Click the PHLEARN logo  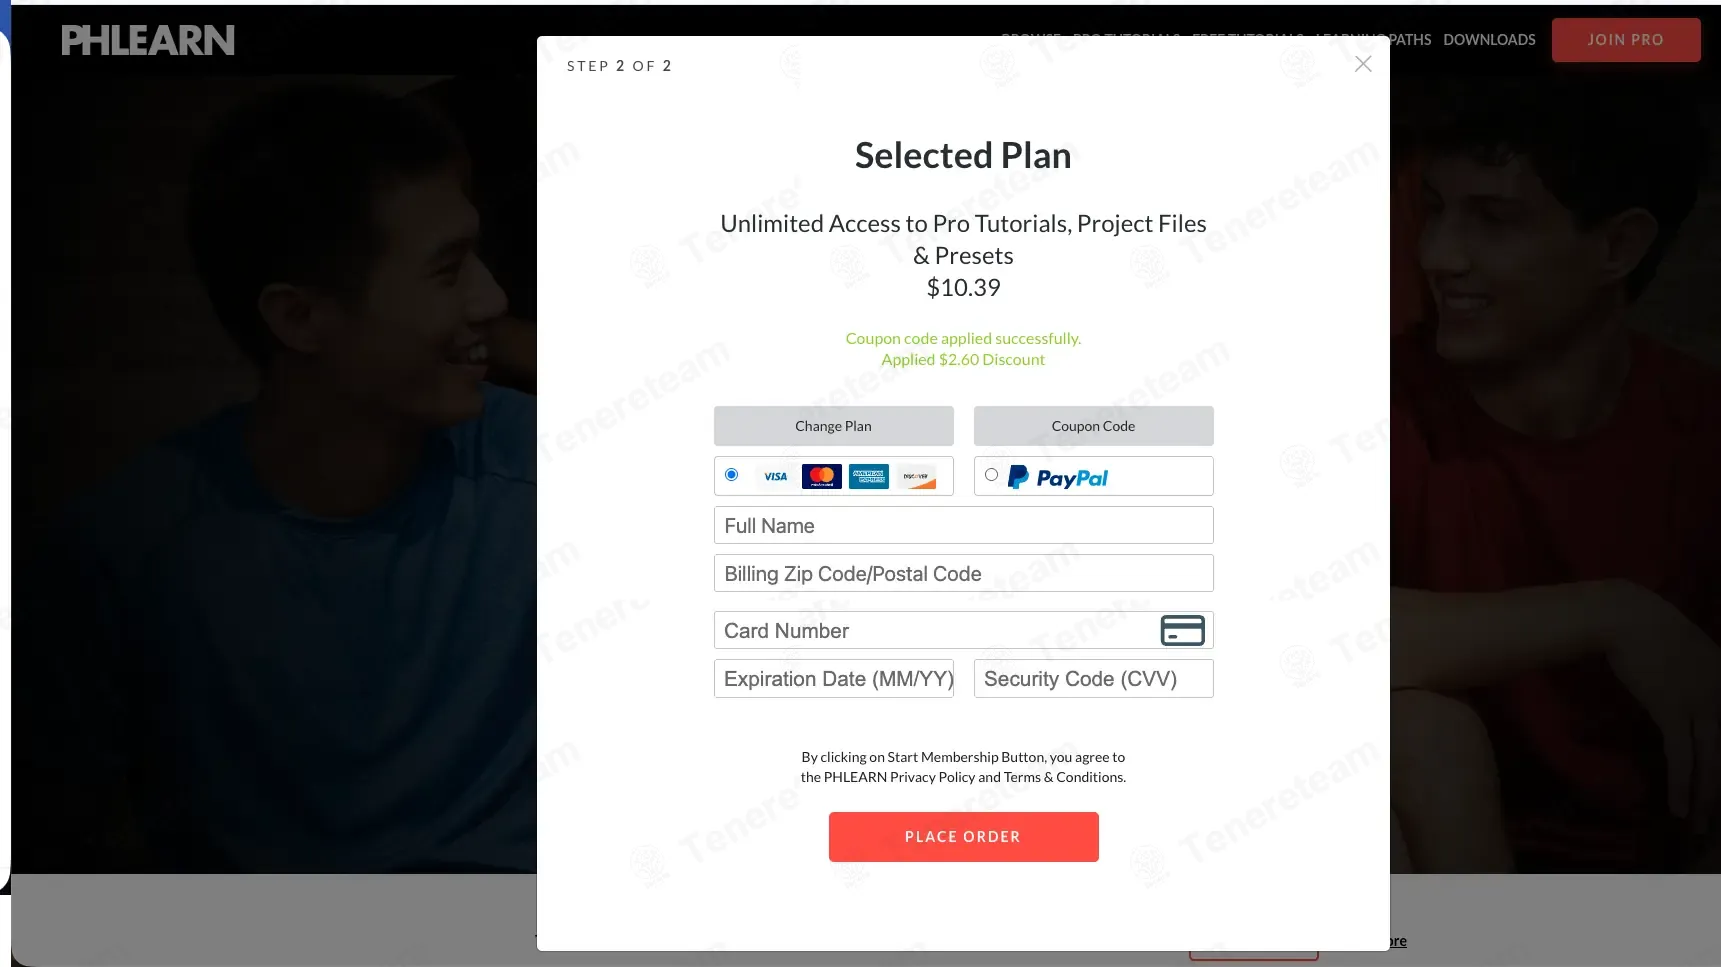(x=148, y=40)
